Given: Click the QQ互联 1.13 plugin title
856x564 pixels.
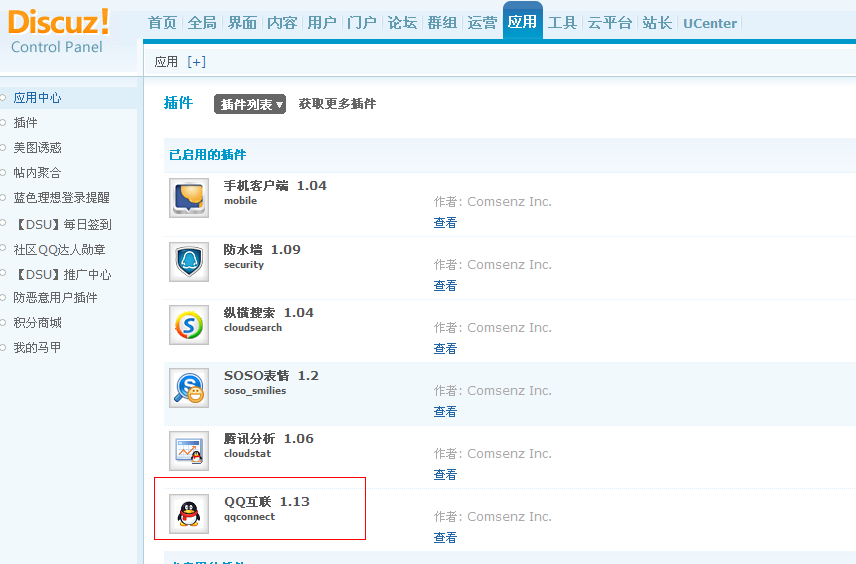Looking at the screenshot, I should (267, 502).
